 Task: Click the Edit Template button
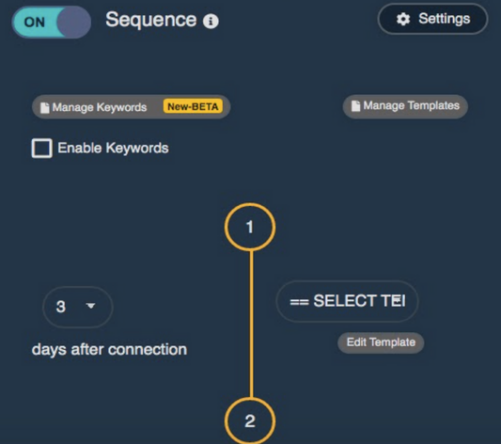[x=381, y=342]
